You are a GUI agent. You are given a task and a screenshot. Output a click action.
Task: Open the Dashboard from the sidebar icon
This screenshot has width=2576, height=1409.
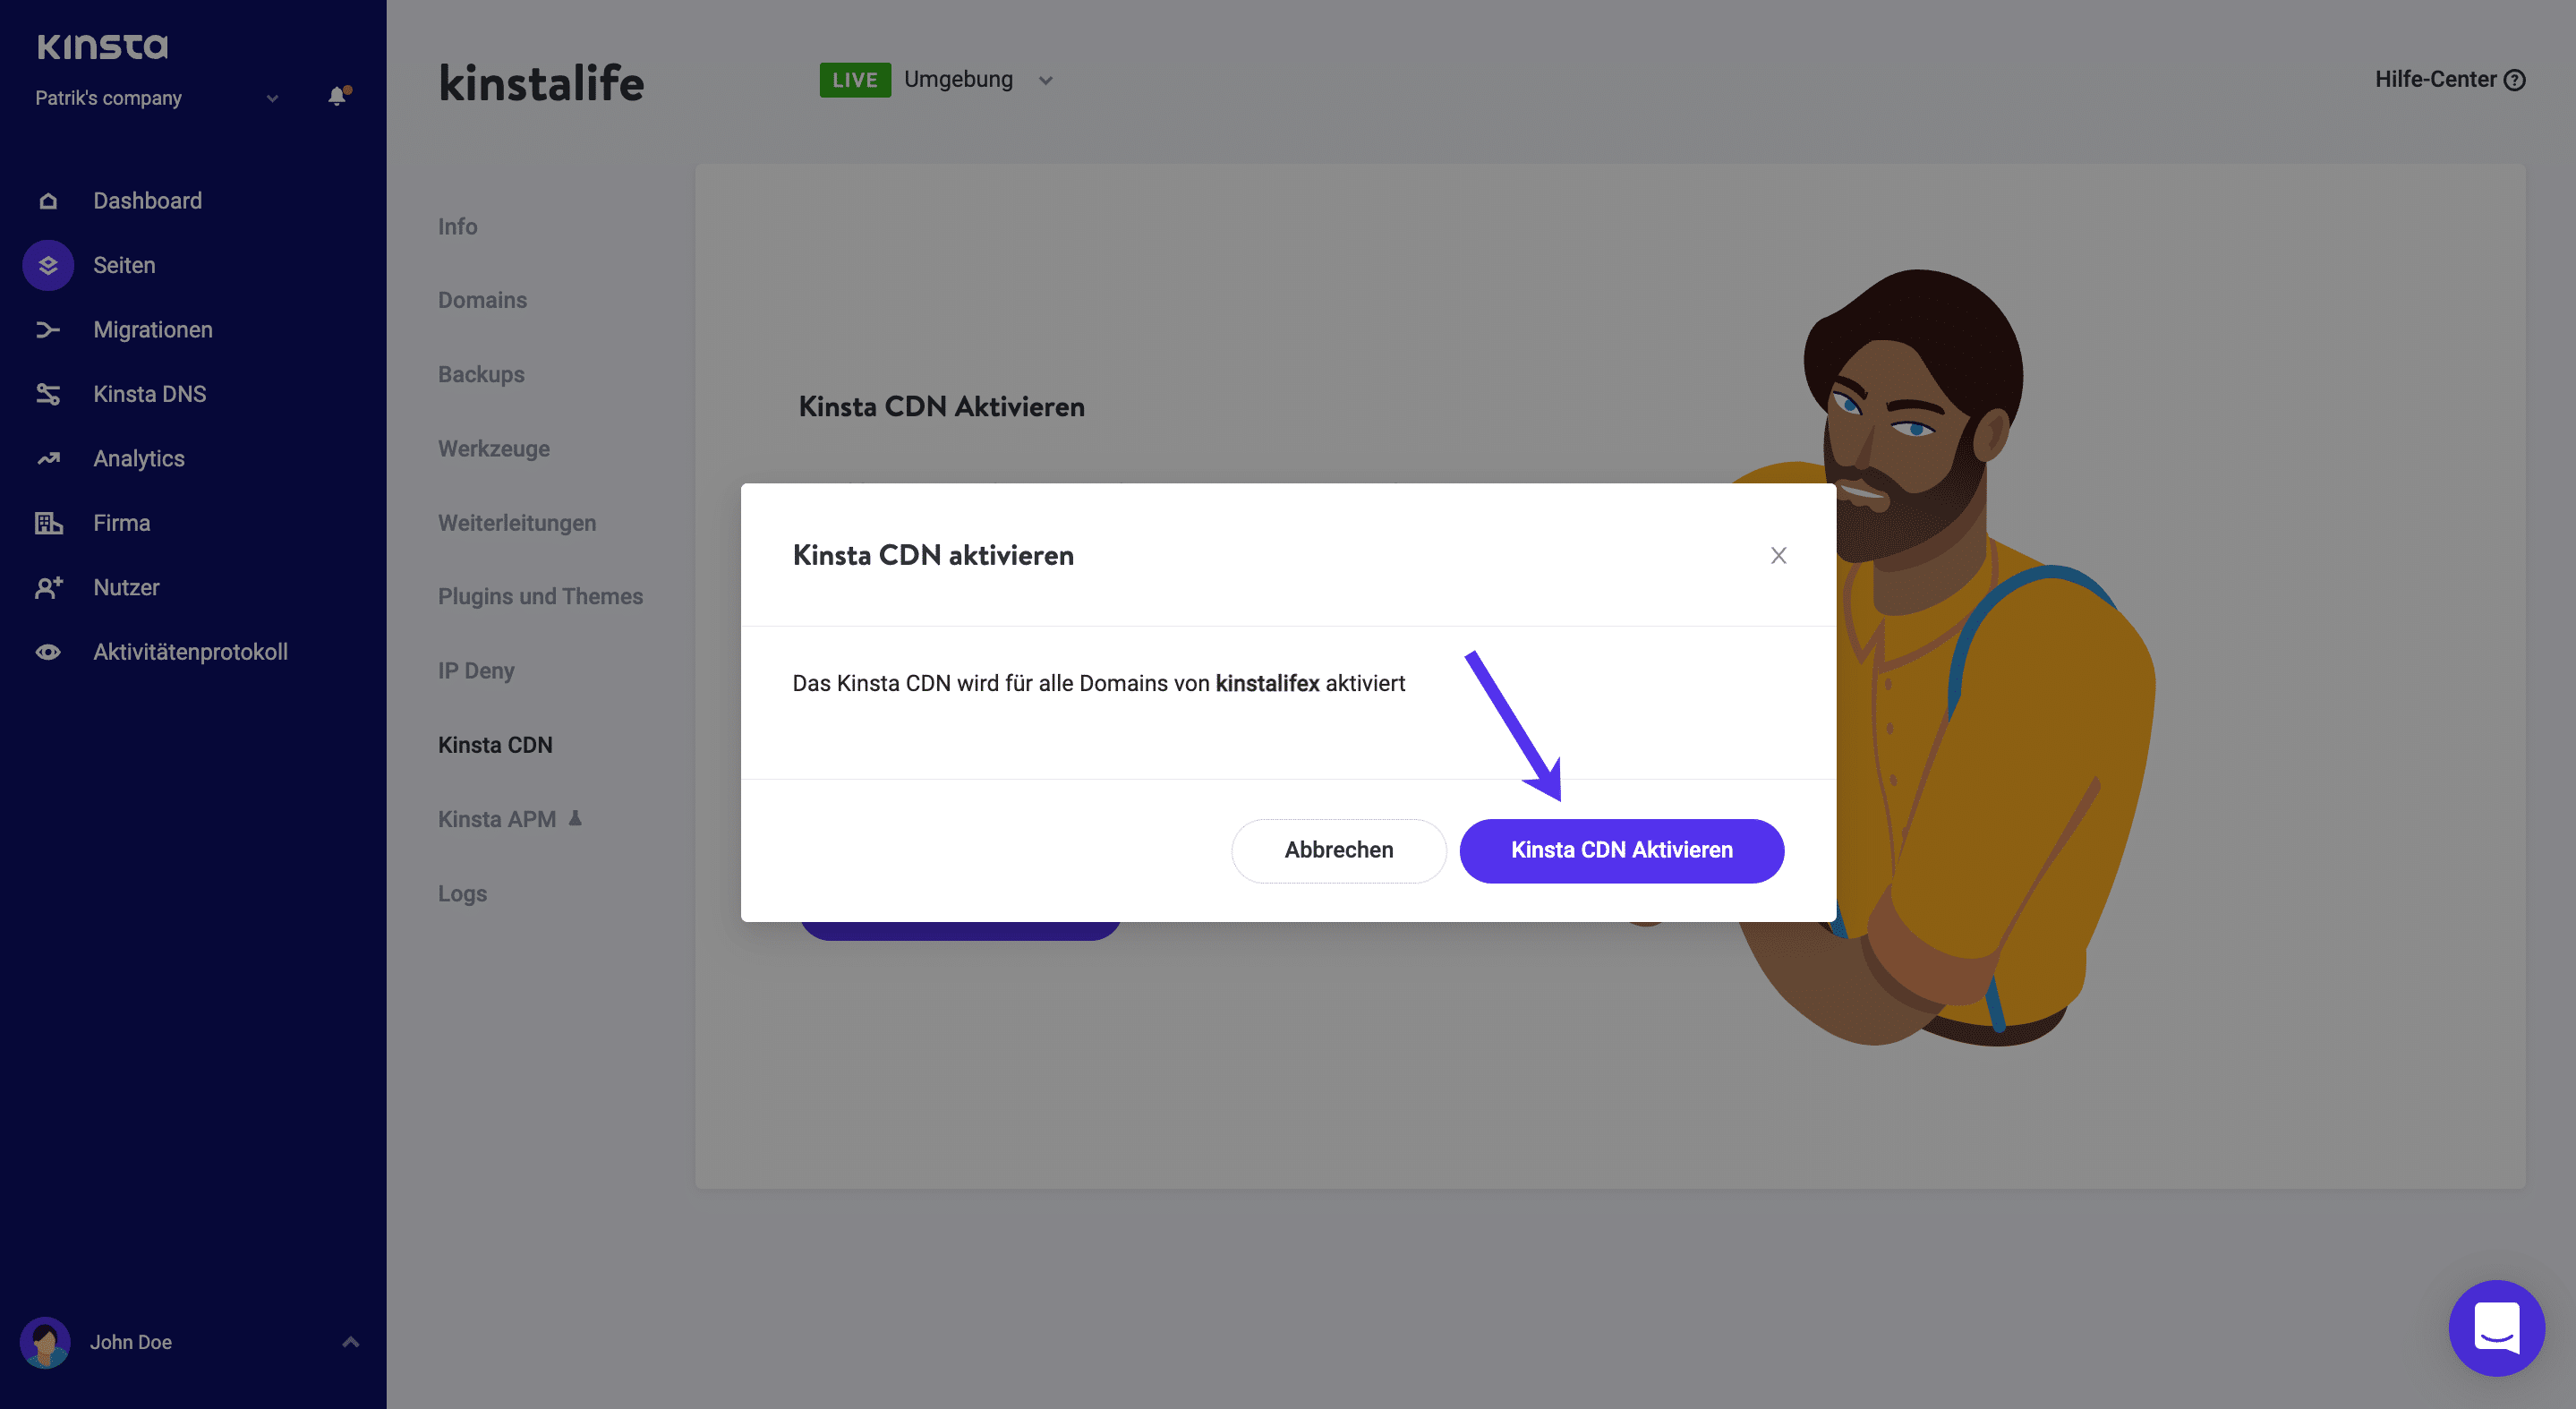(47, 200)
